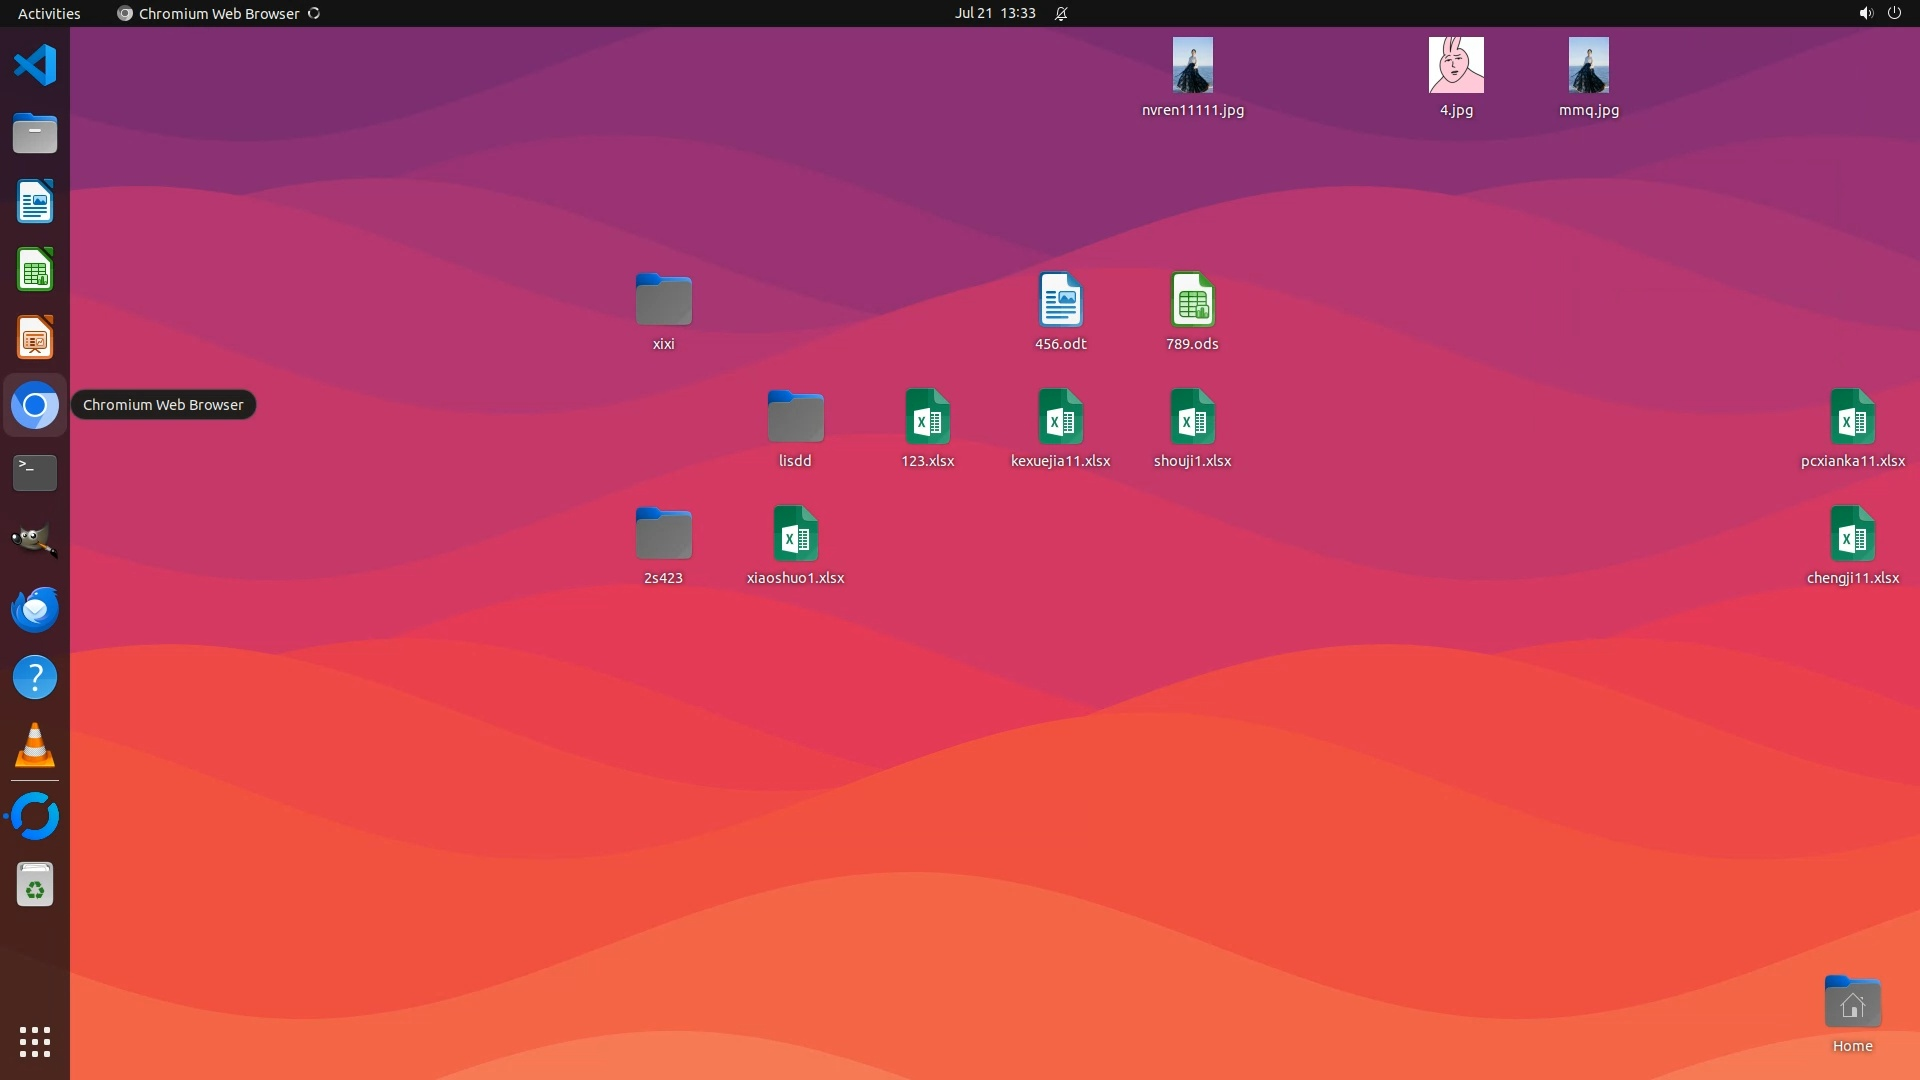Click the volume speaker icon
Viewport: 1920px width, 1080px height.
point(1865,13)
